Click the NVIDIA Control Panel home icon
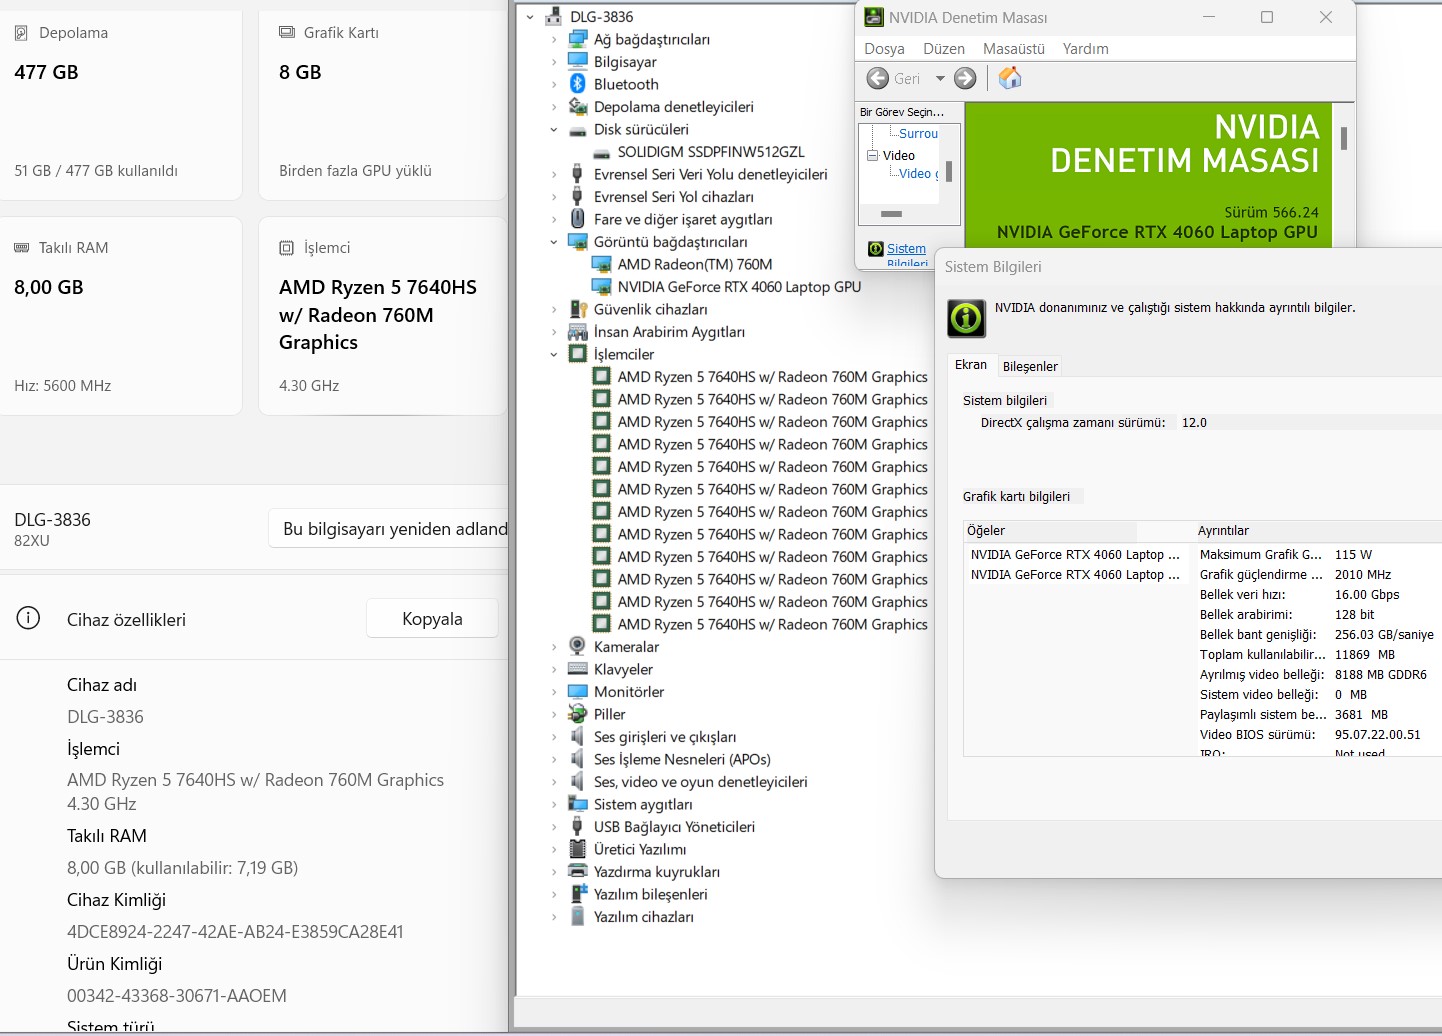 coord(1010,78)
